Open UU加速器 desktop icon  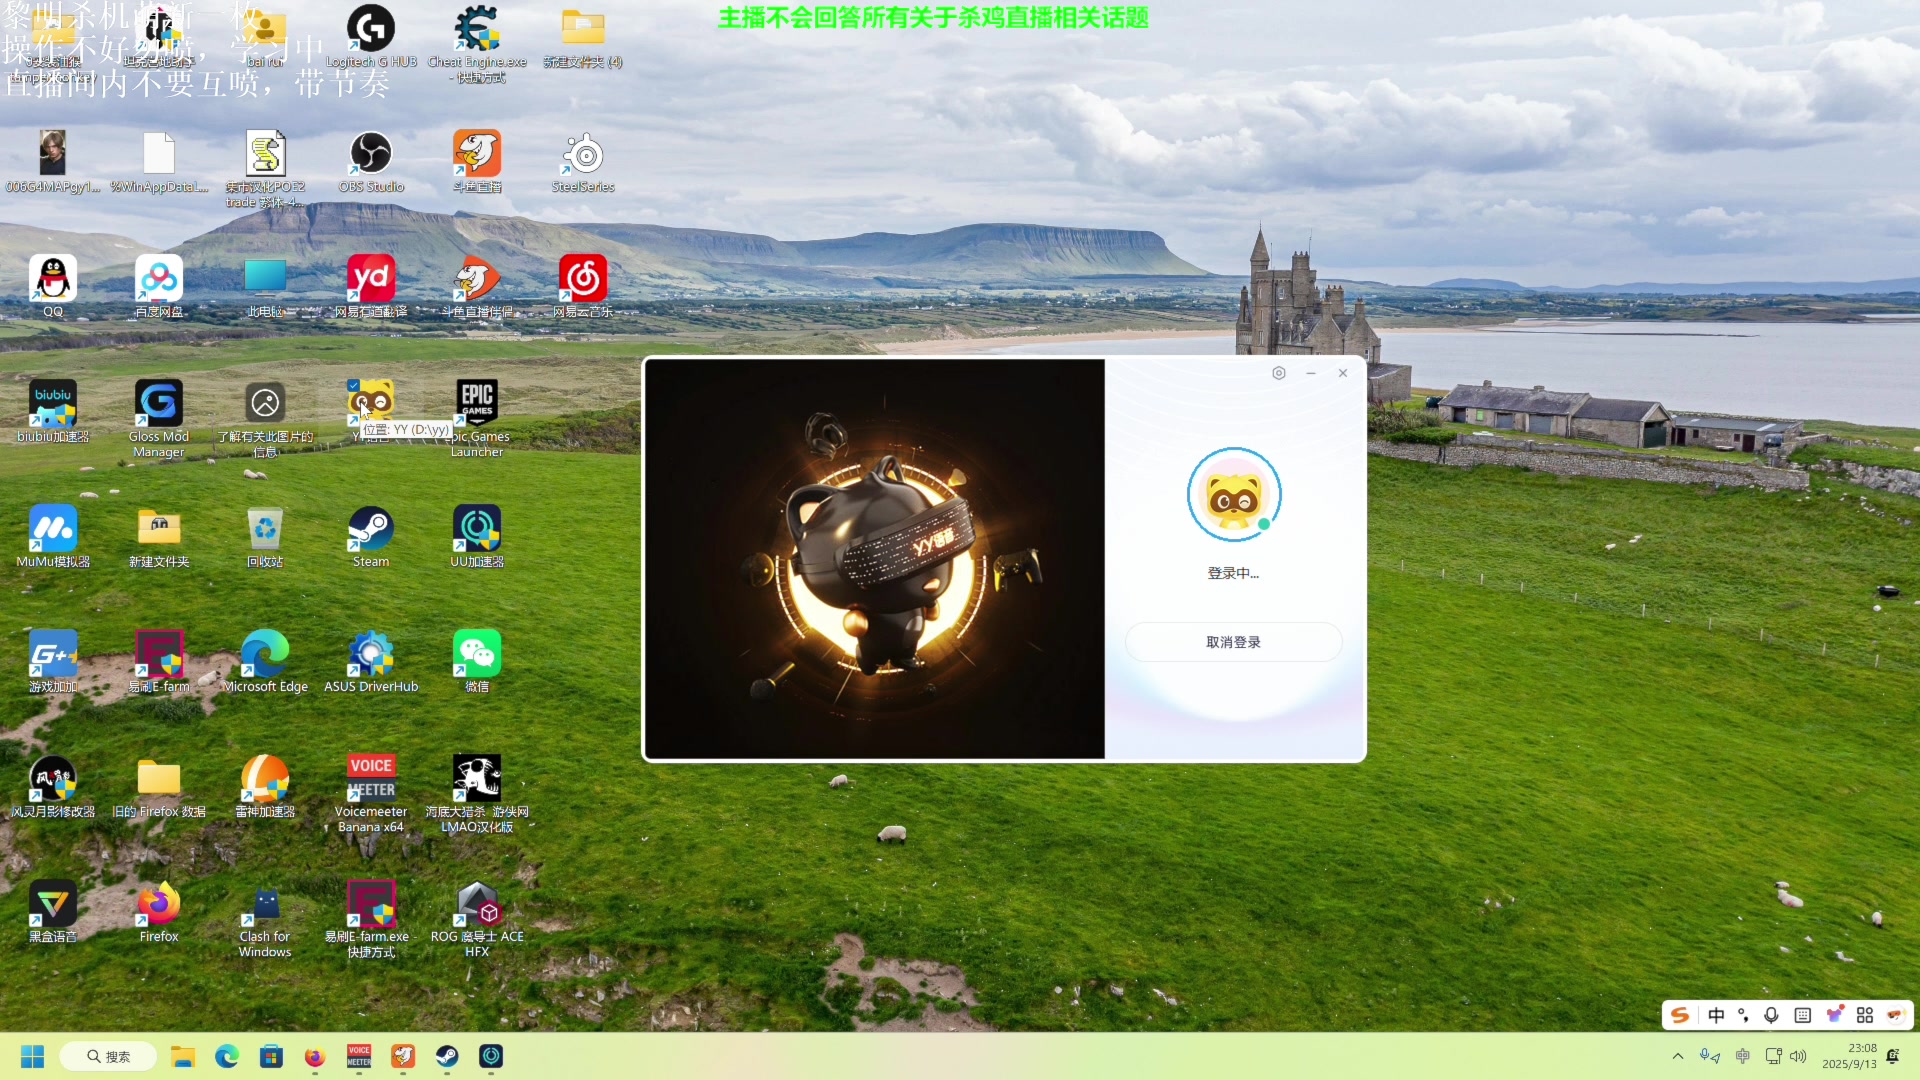pyautogui.click(x=477, y=536)
